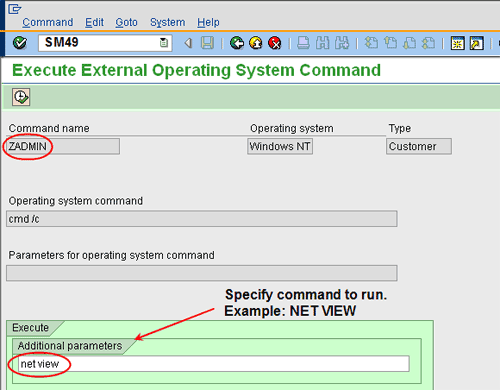Click the Print icon
This screenshot has height=390, width=500.
pos(303,43)
